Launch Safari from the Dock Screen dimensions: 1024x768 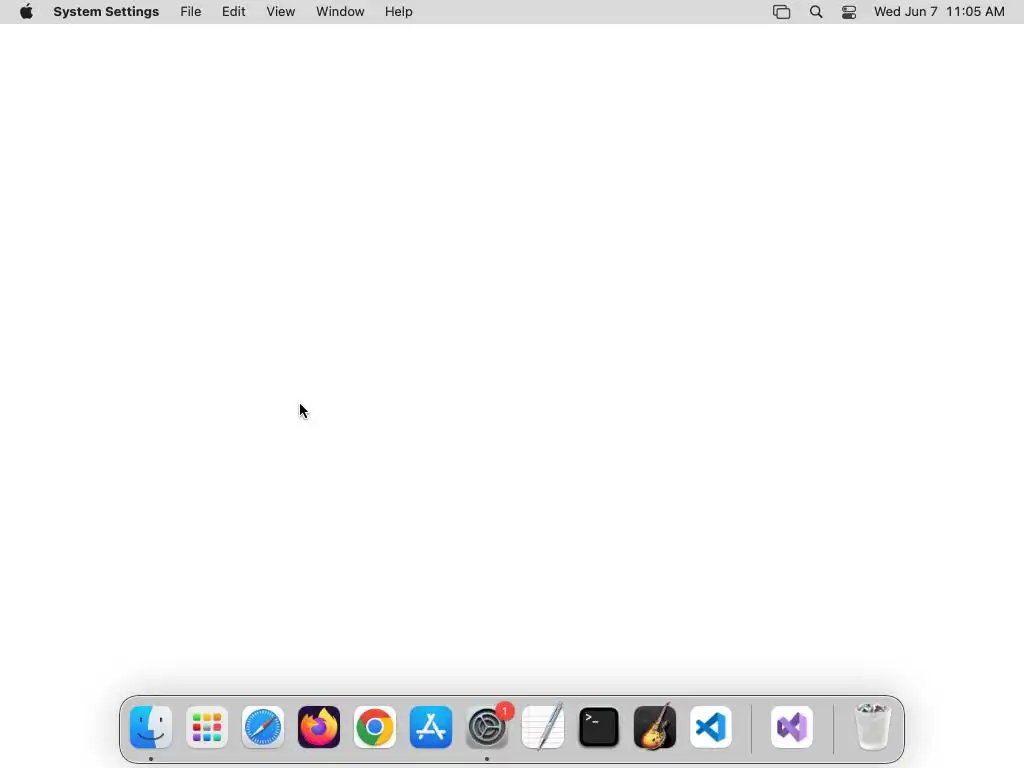[263, 727]
